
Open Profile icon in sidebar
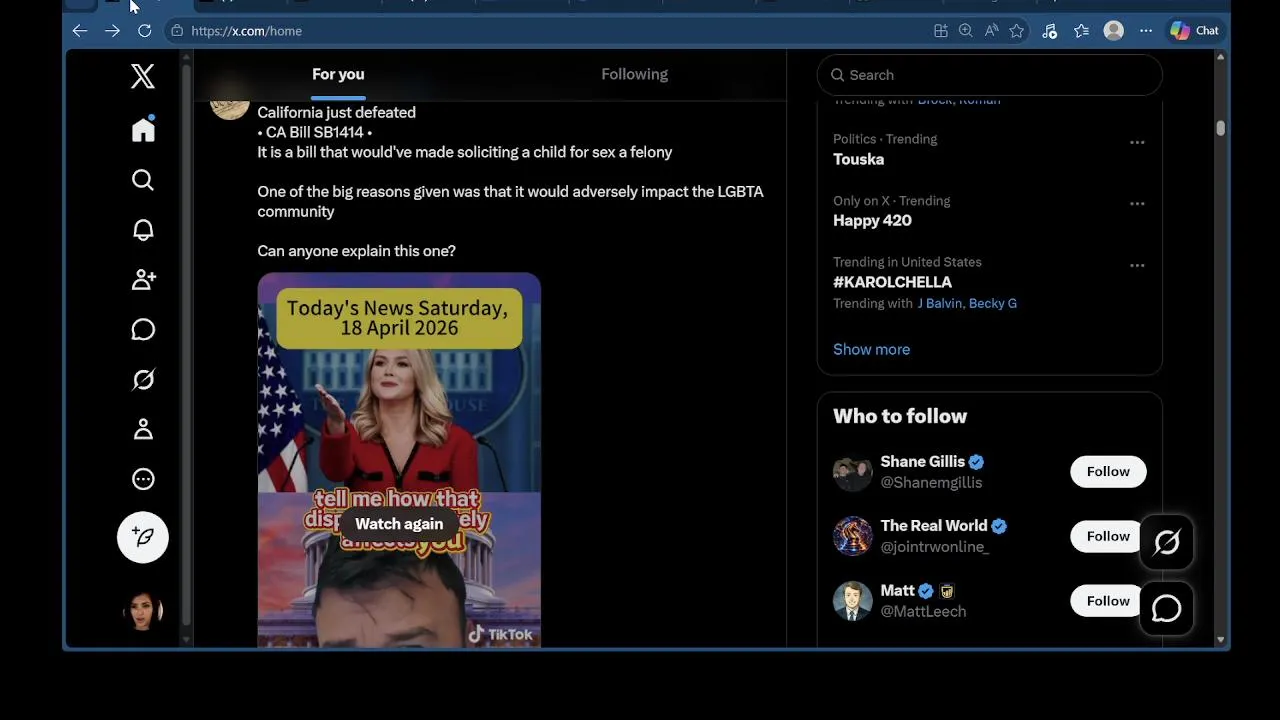coord(143,429)
